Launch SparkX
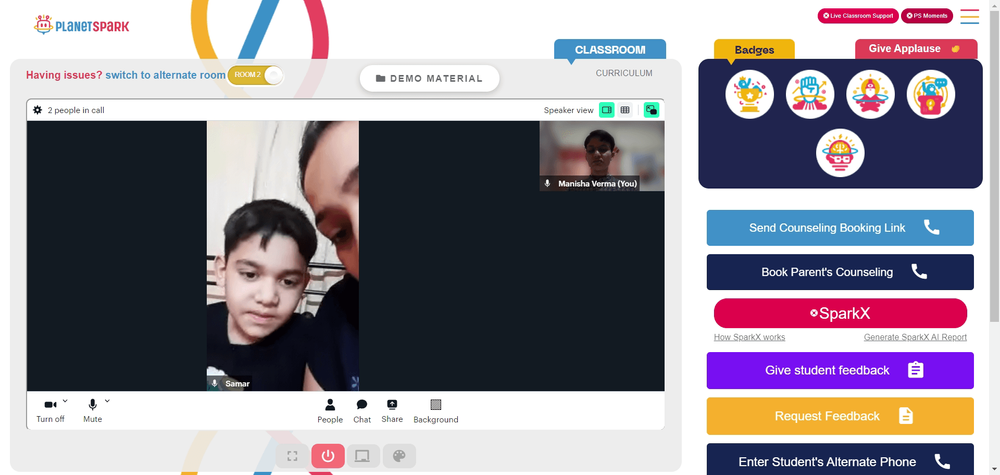The height and width of the screenshot is (475, 1000). click(840, 313)
